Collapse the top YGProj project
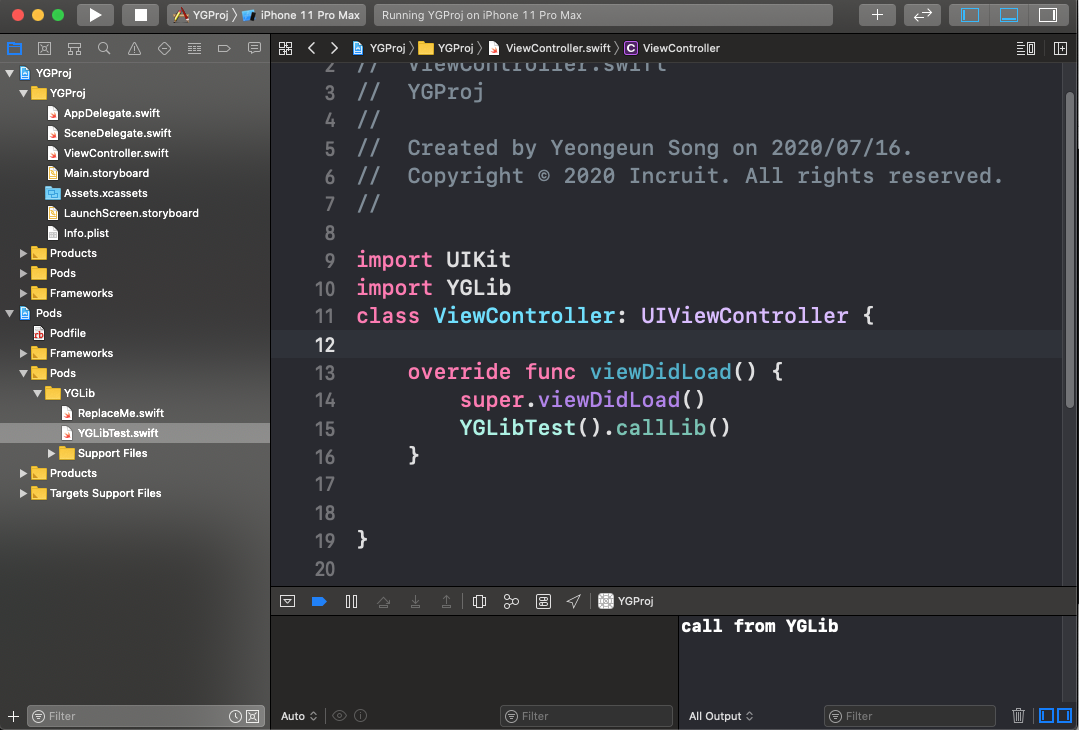The width and height of the screenshot is (1079, 730). point(10,73)
